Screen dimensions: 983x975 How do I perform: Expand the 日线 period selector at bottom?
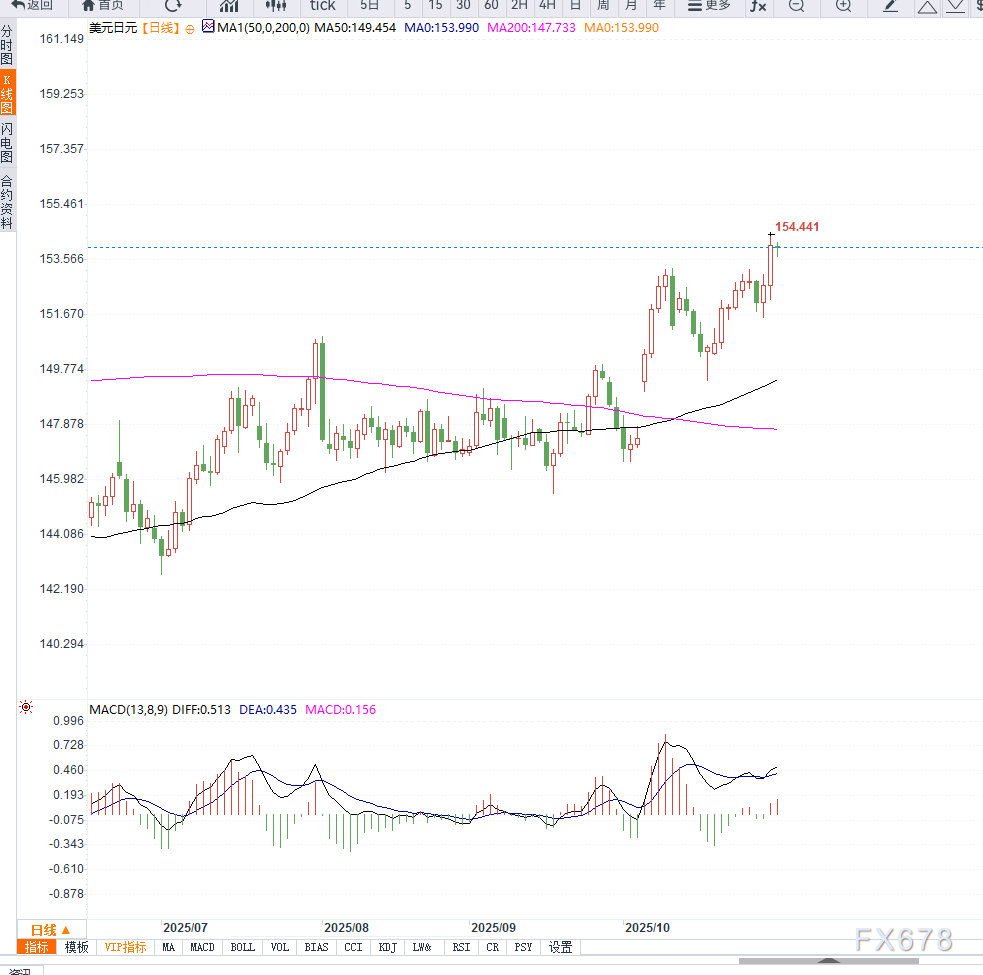[x=50, y=929]
